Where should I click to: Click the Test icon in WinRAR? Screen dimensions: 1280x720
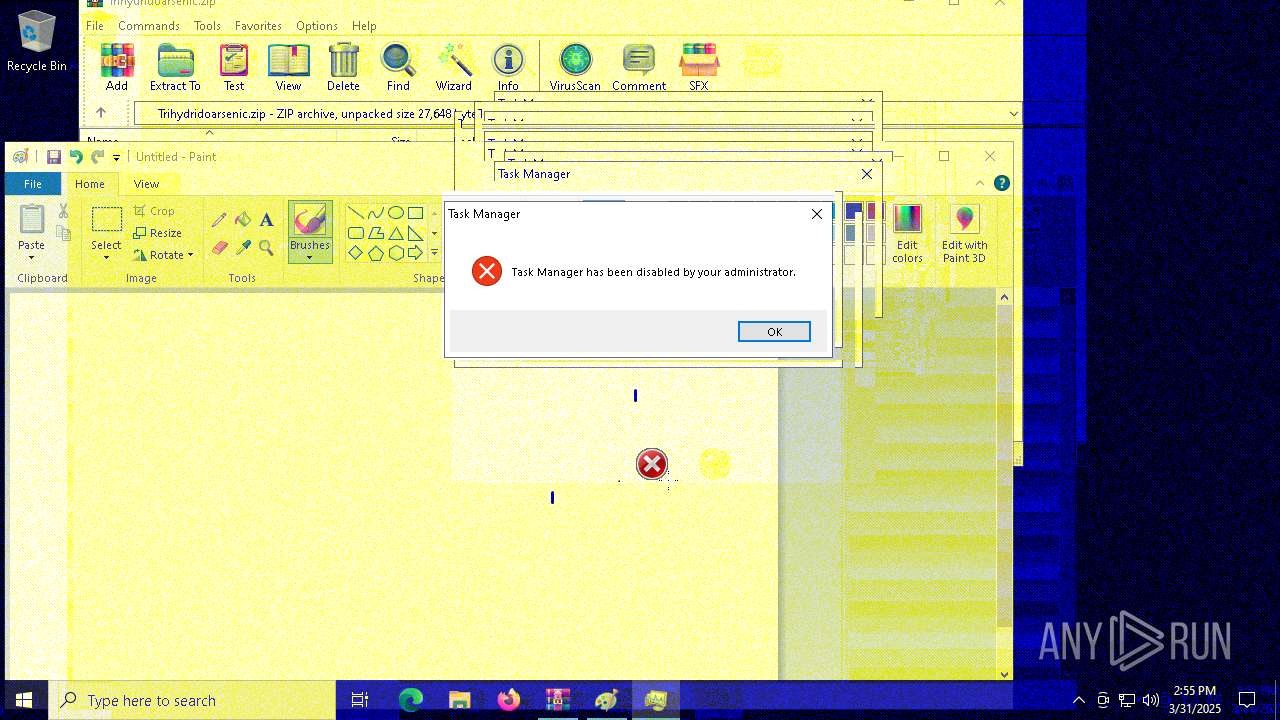[234, 67]
